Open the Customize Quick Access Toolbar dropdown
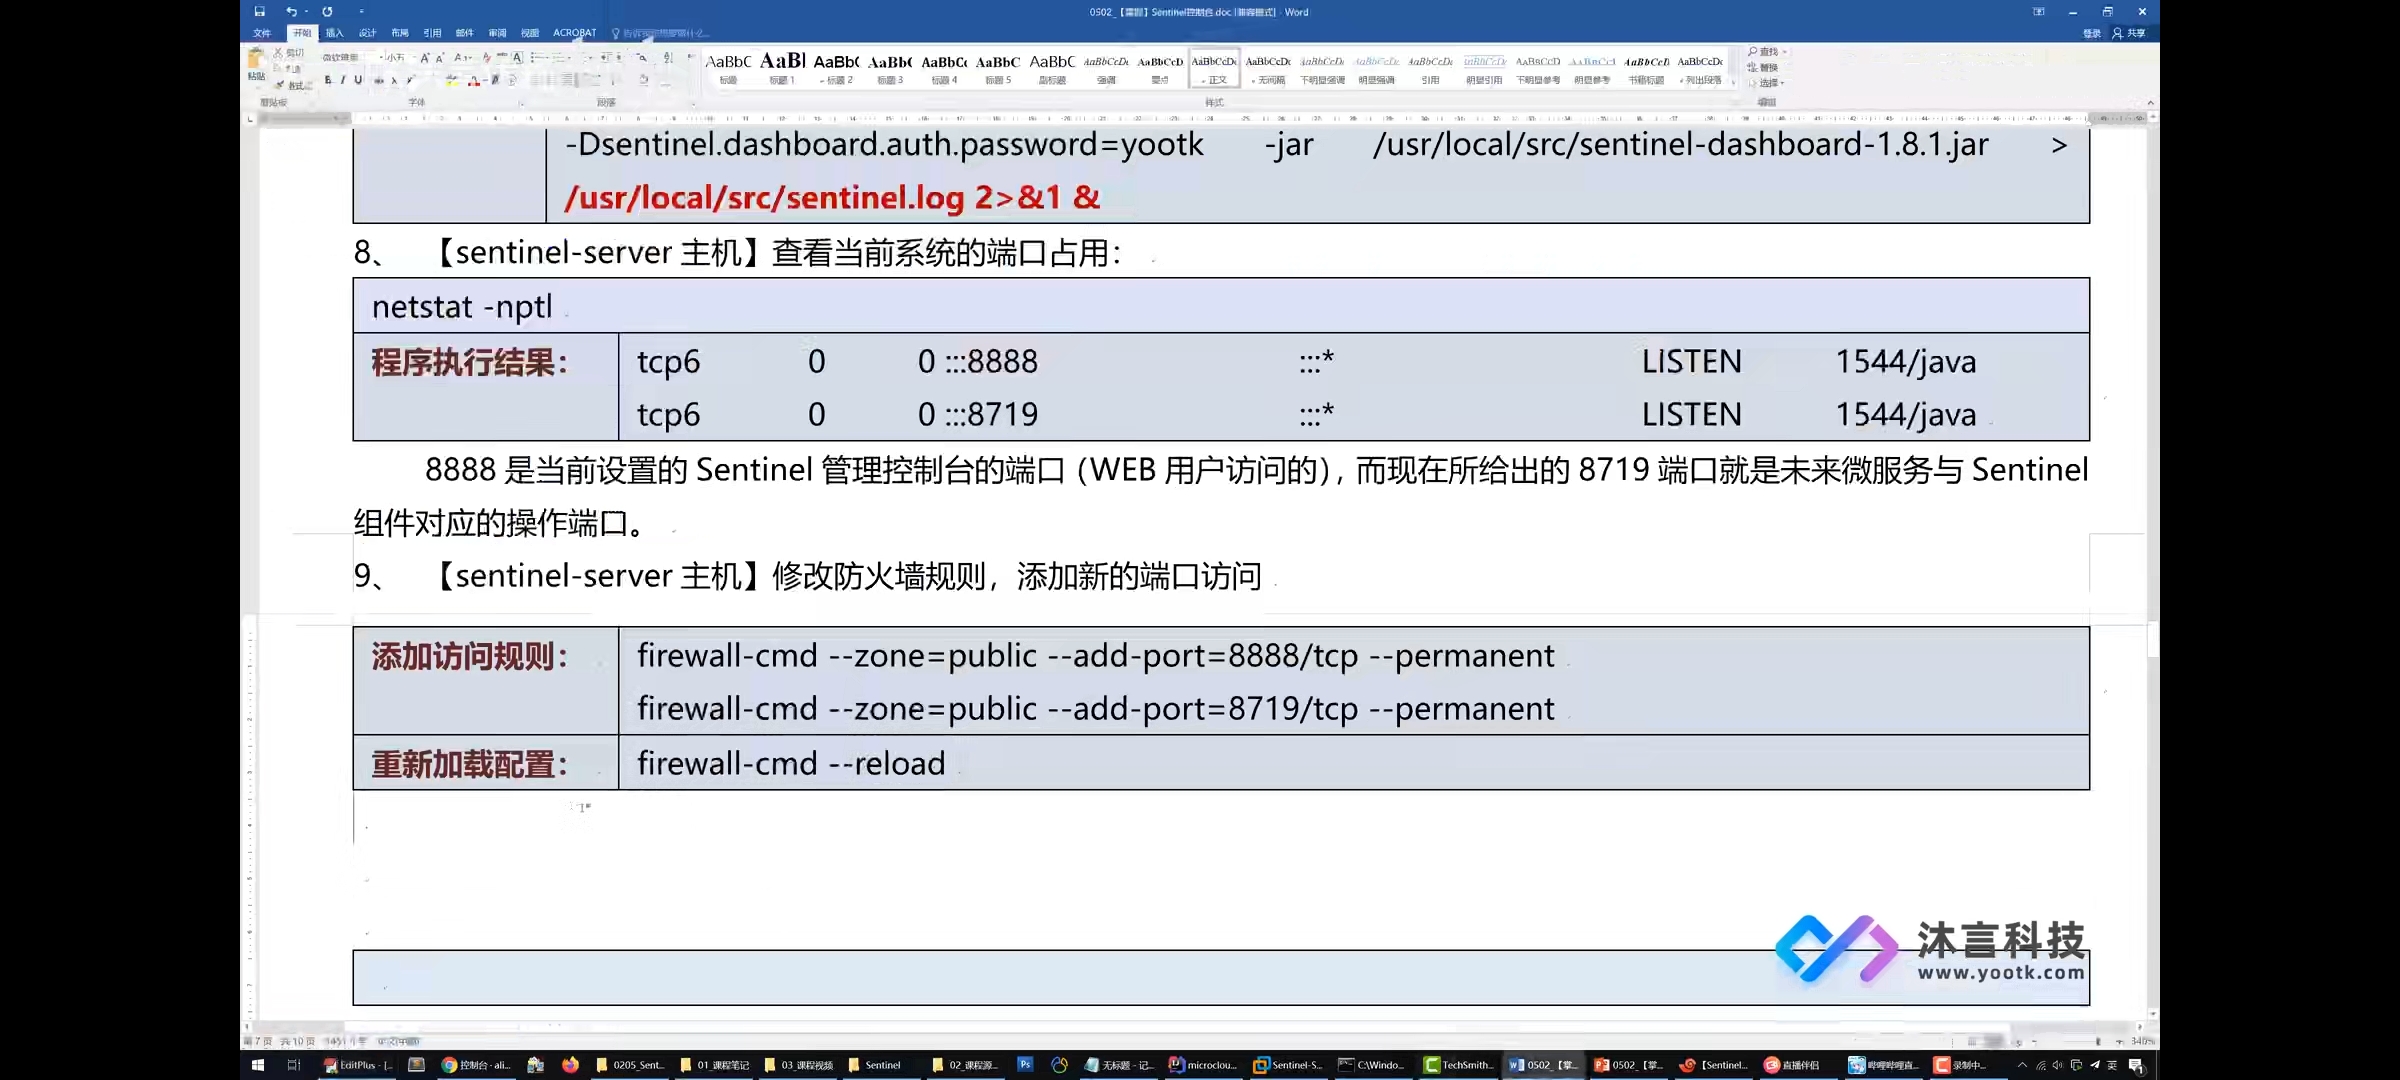 click(361, 12)
